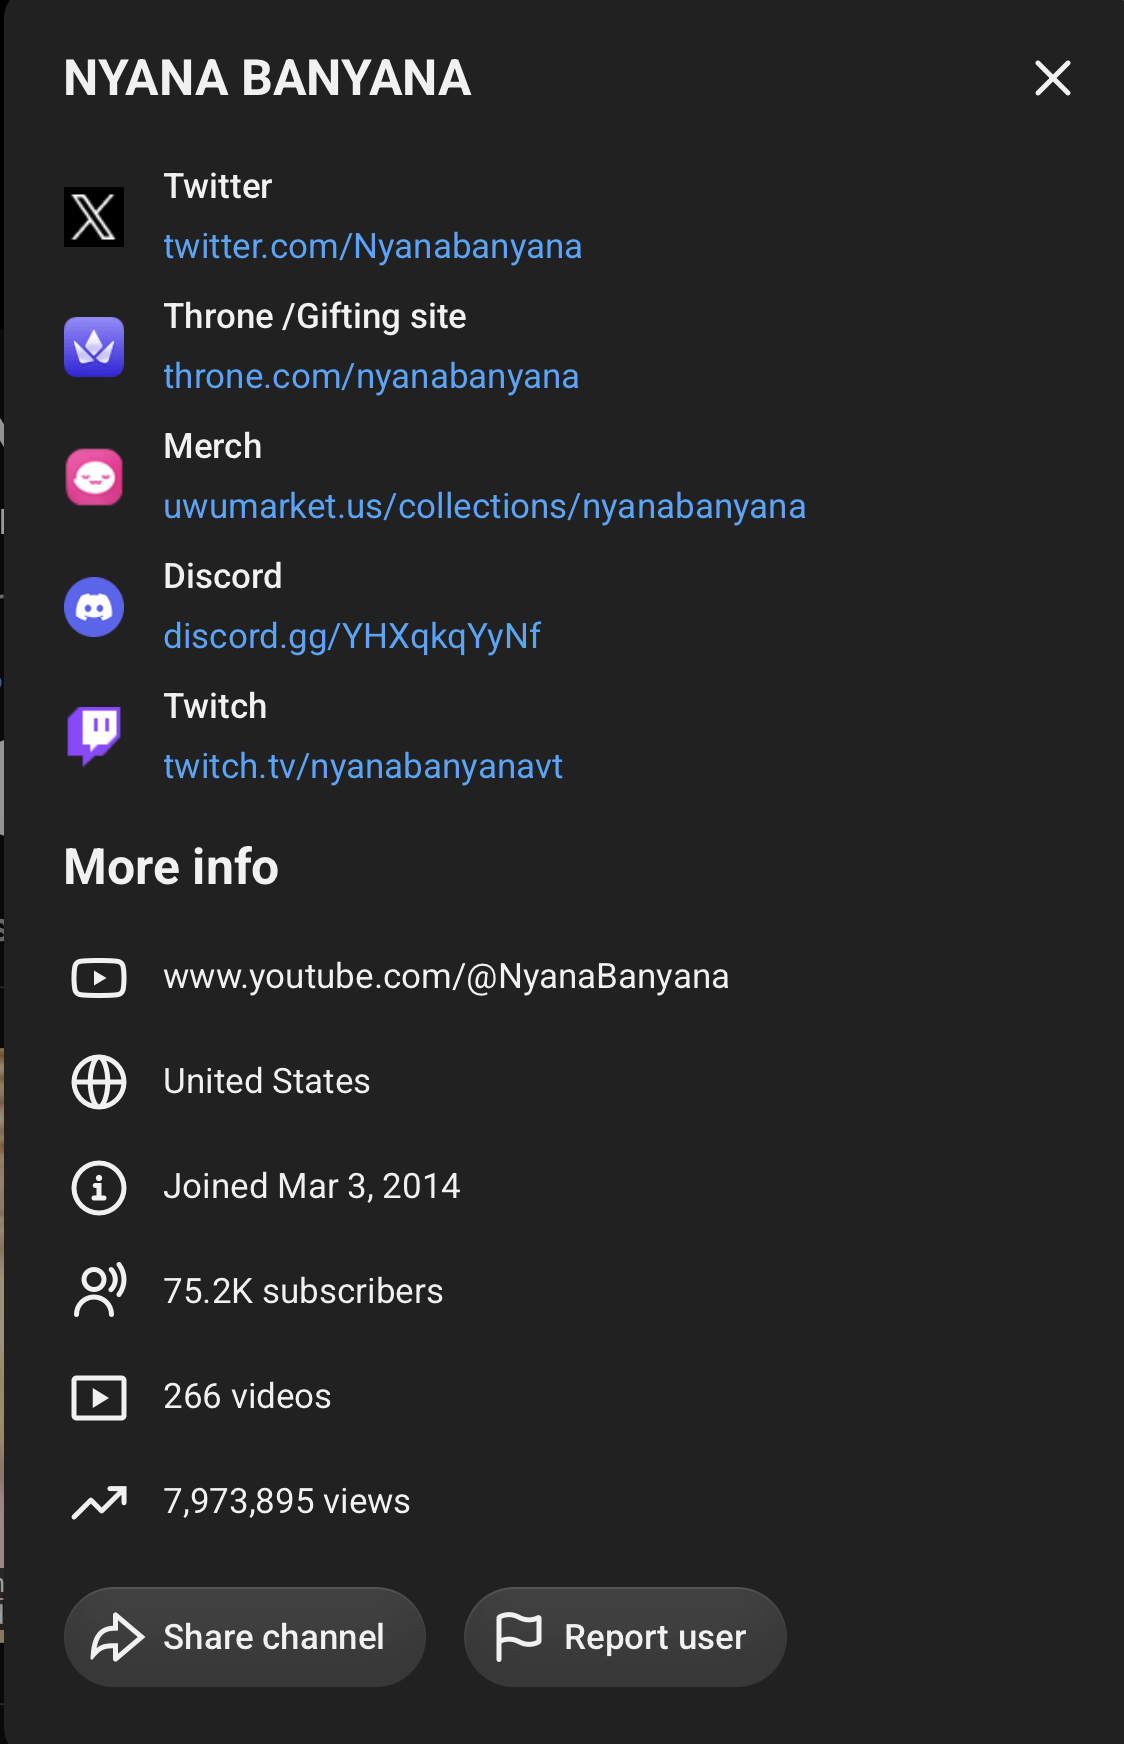Click the Throne /Gifting site label
The image size is (1124, 1744).
click(x=315, y=316)
